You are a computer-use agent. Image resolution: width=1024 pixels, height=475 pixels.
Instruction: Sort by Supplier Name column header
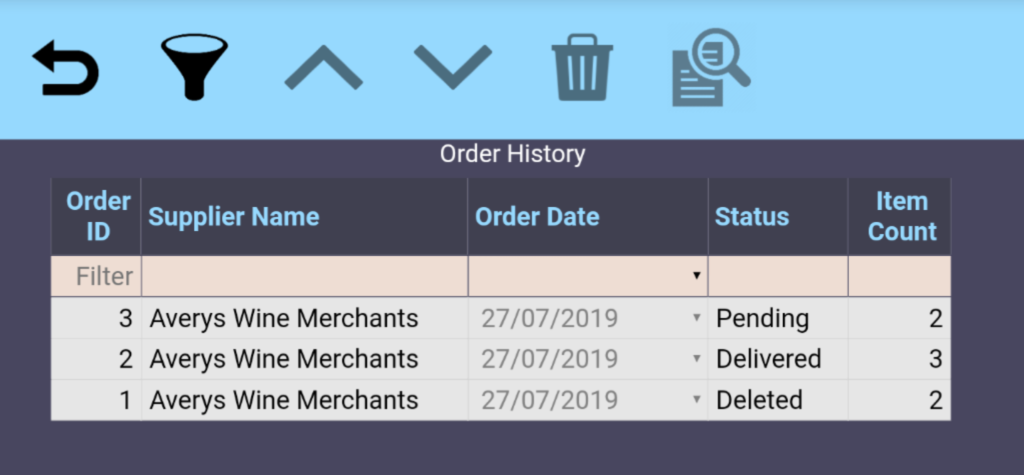(234, 217)
